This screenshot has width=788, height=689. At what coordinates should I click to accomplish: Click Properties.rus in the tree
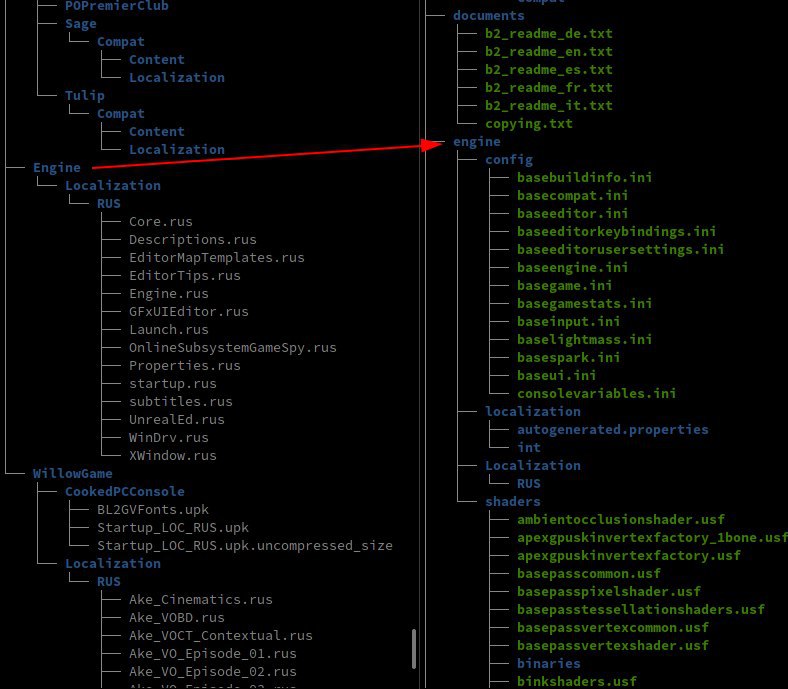184,366
